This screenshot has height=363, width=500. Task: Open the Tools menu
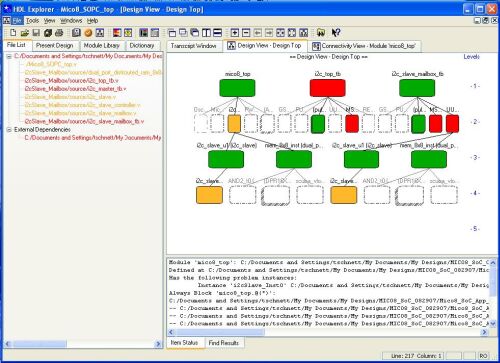pos(32,21)
